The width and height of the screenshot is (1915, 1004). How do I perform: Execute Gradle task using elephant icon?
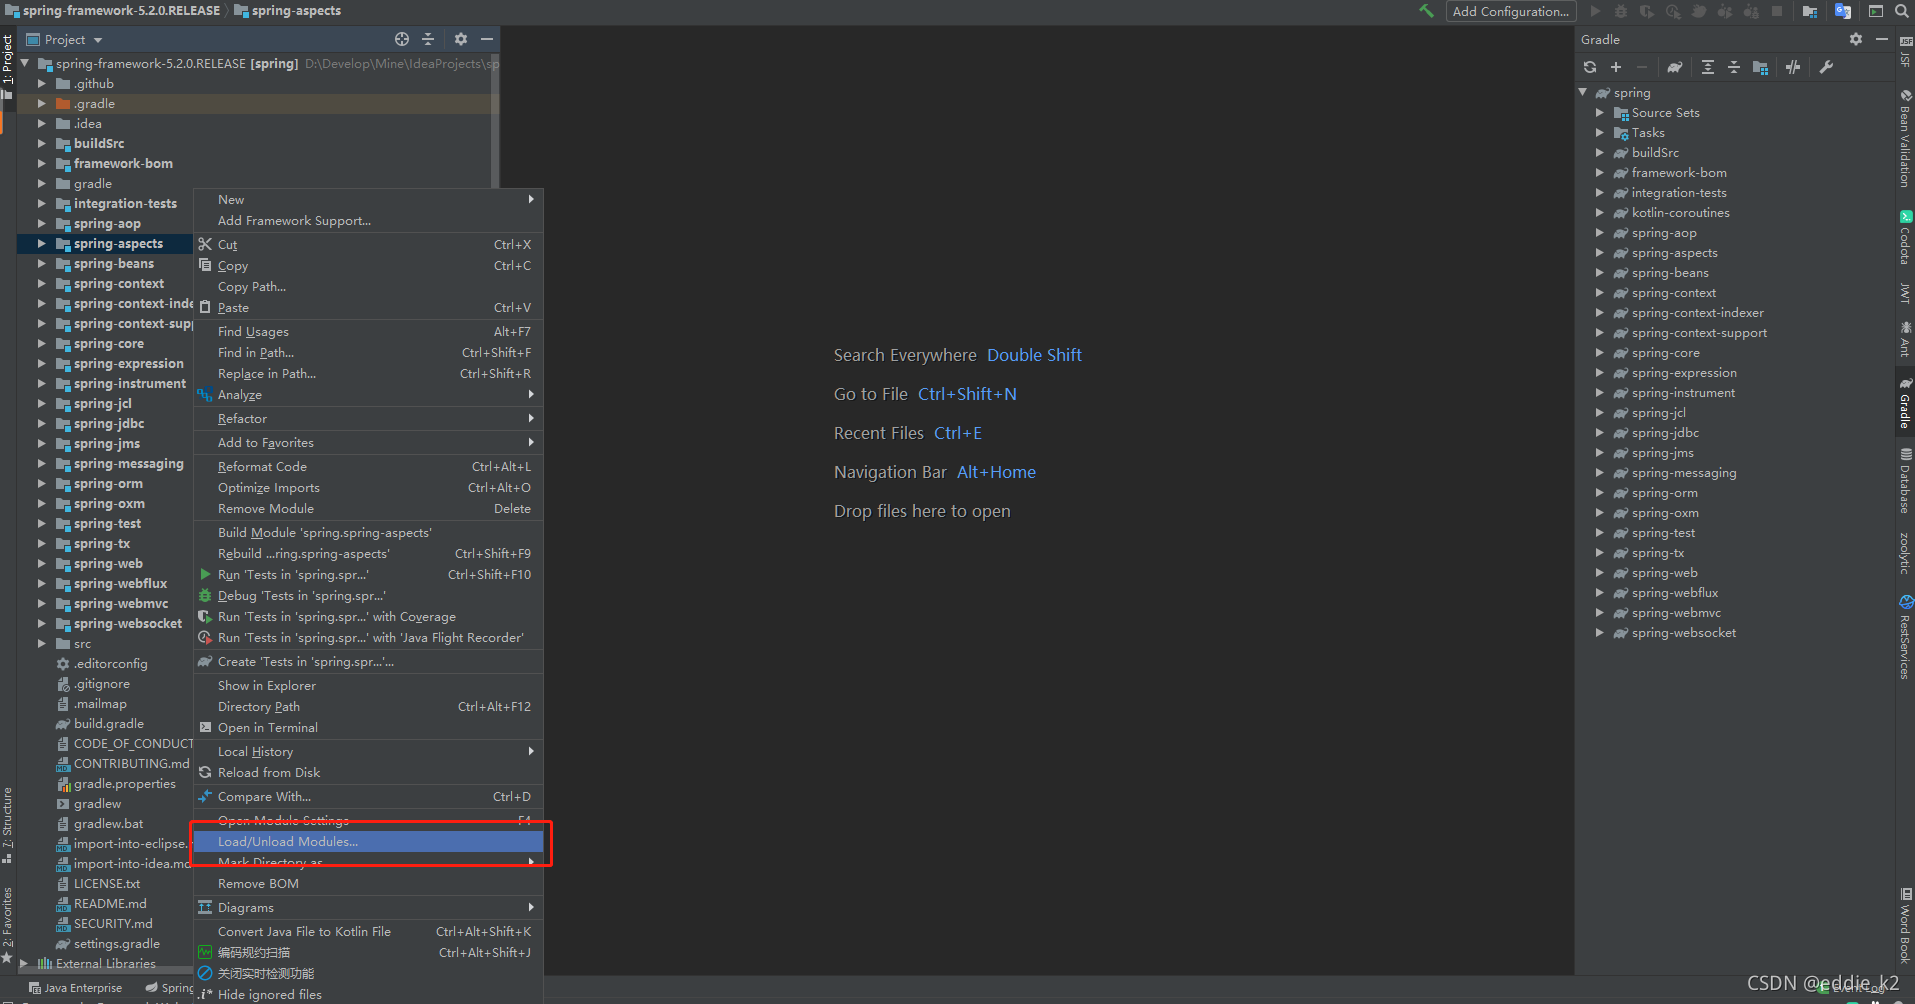(x=1675, y=67)
